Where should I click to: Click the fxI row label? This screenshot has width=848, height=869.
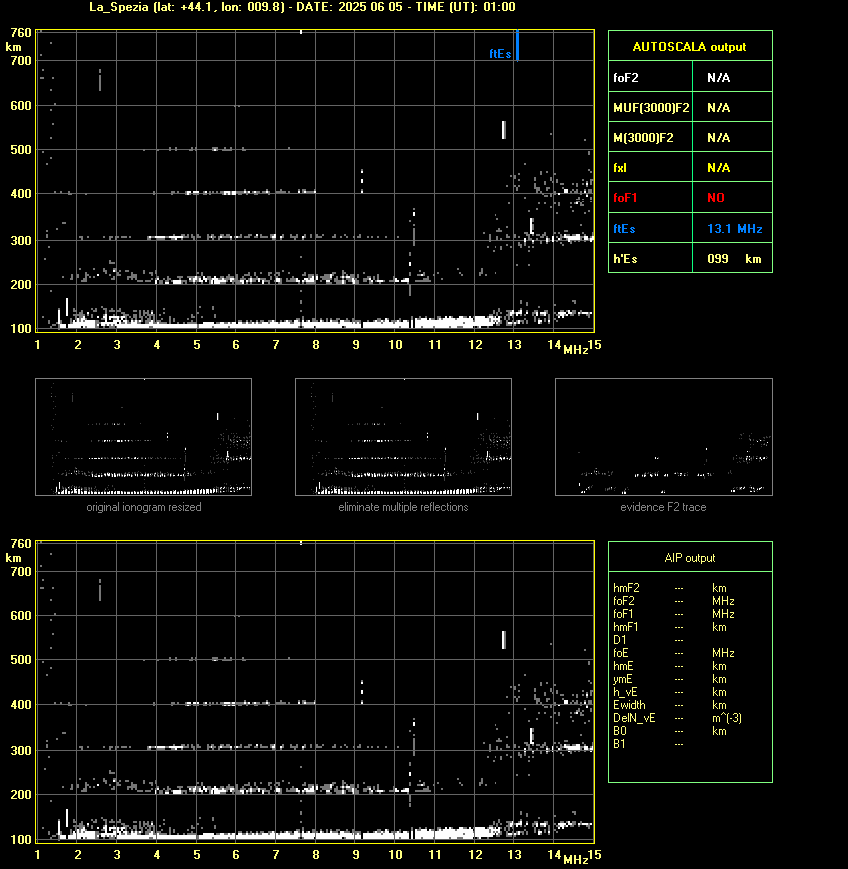click(620, 167)
